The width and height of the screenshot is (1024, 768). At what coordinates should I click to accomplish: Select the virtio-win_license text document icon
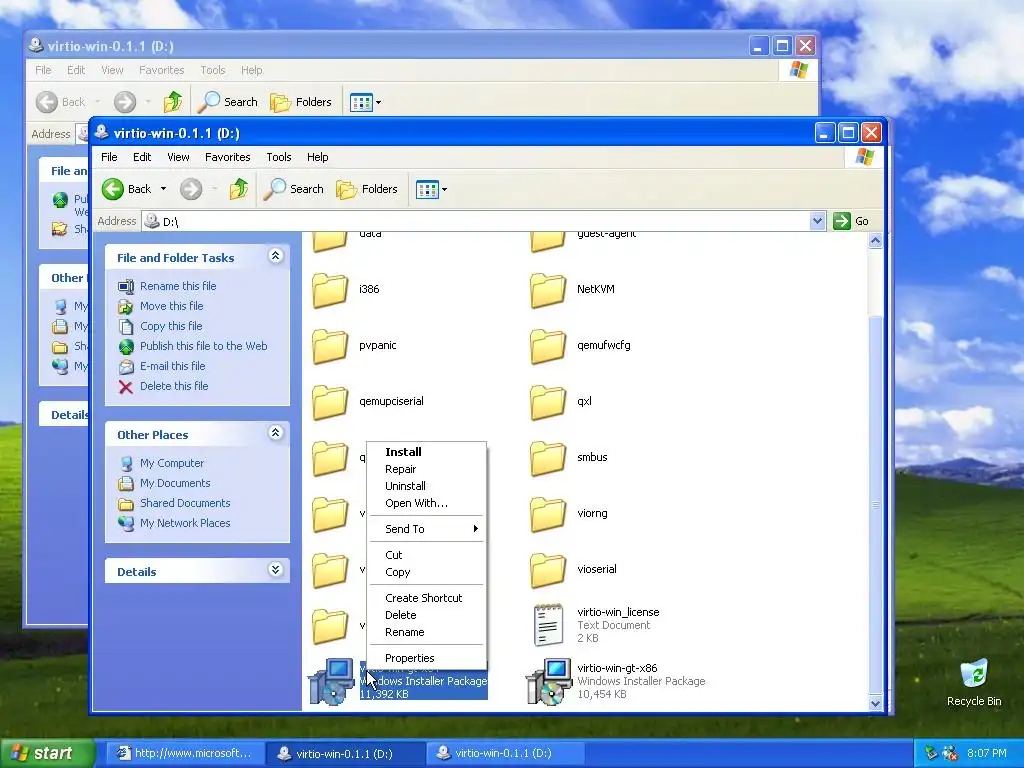(548, 625)
